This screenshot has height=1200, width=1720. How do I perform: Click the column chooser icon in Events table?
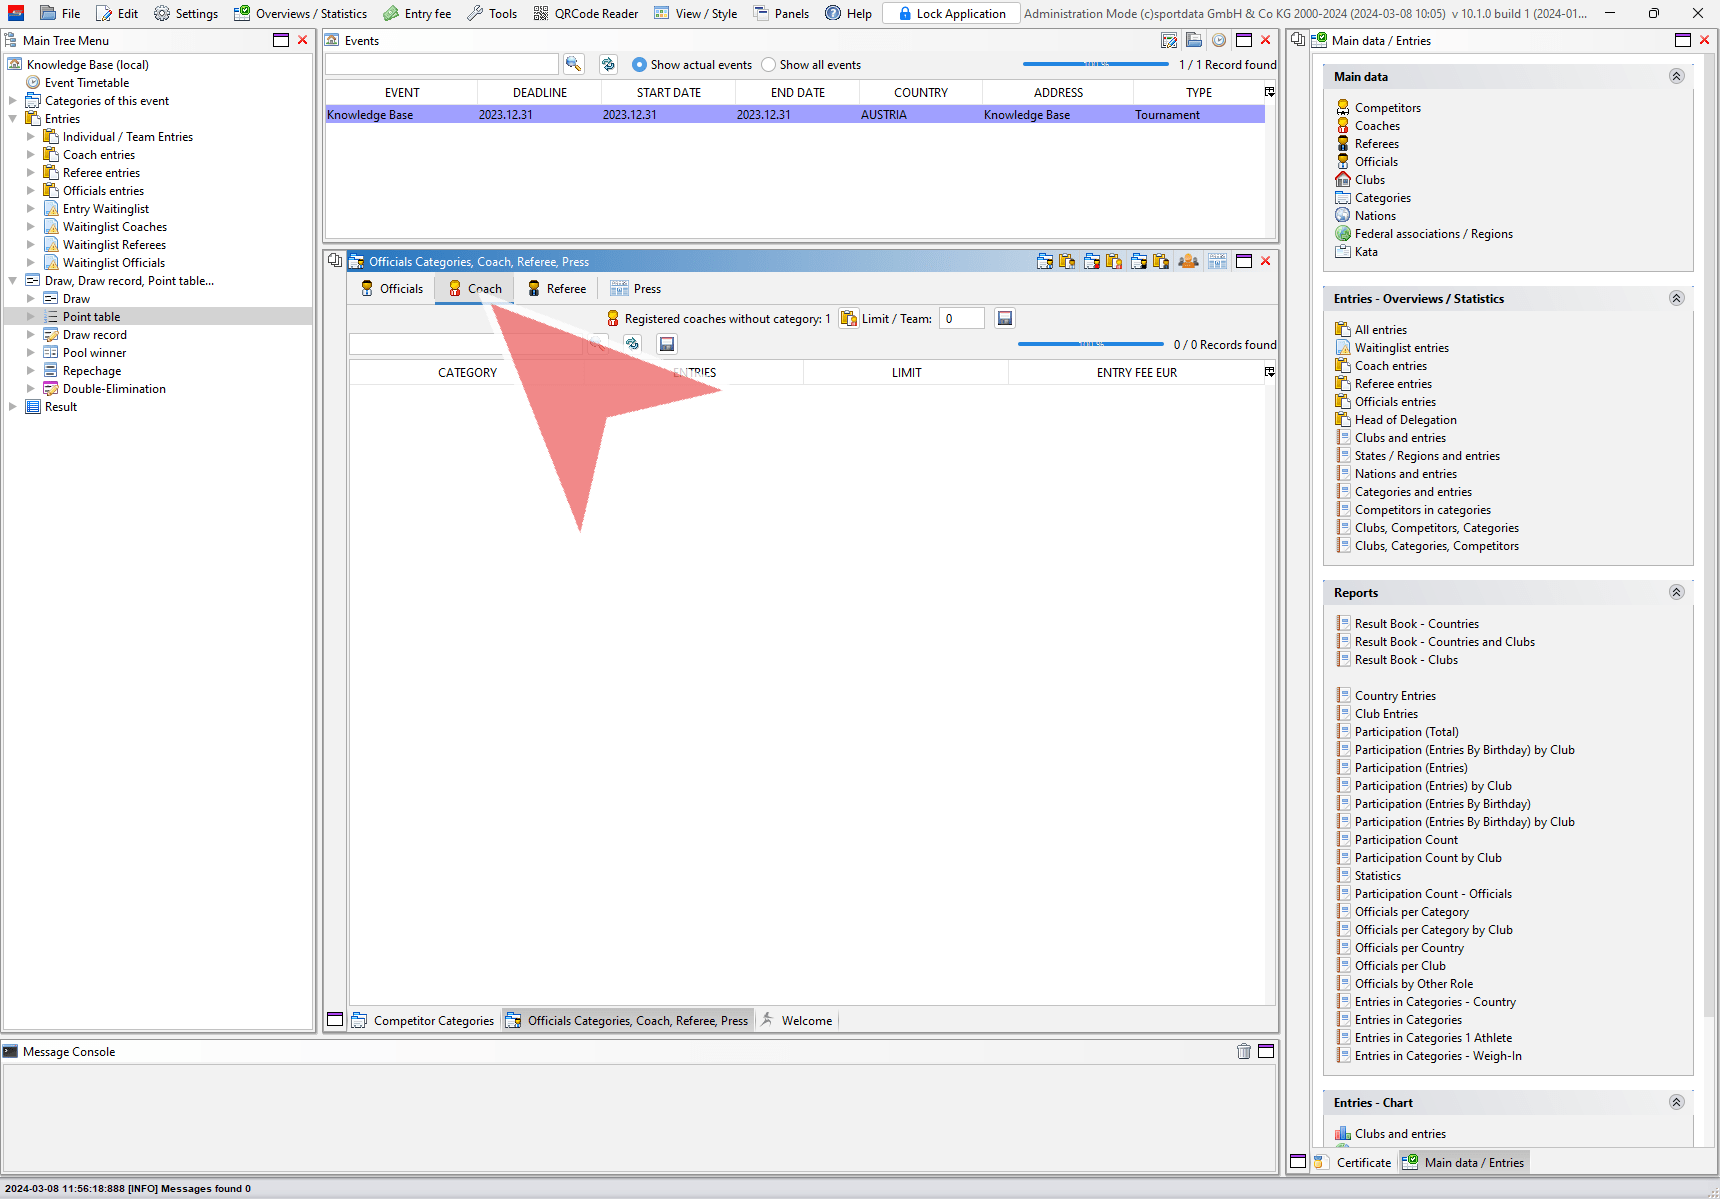(x=1269, y=92)
